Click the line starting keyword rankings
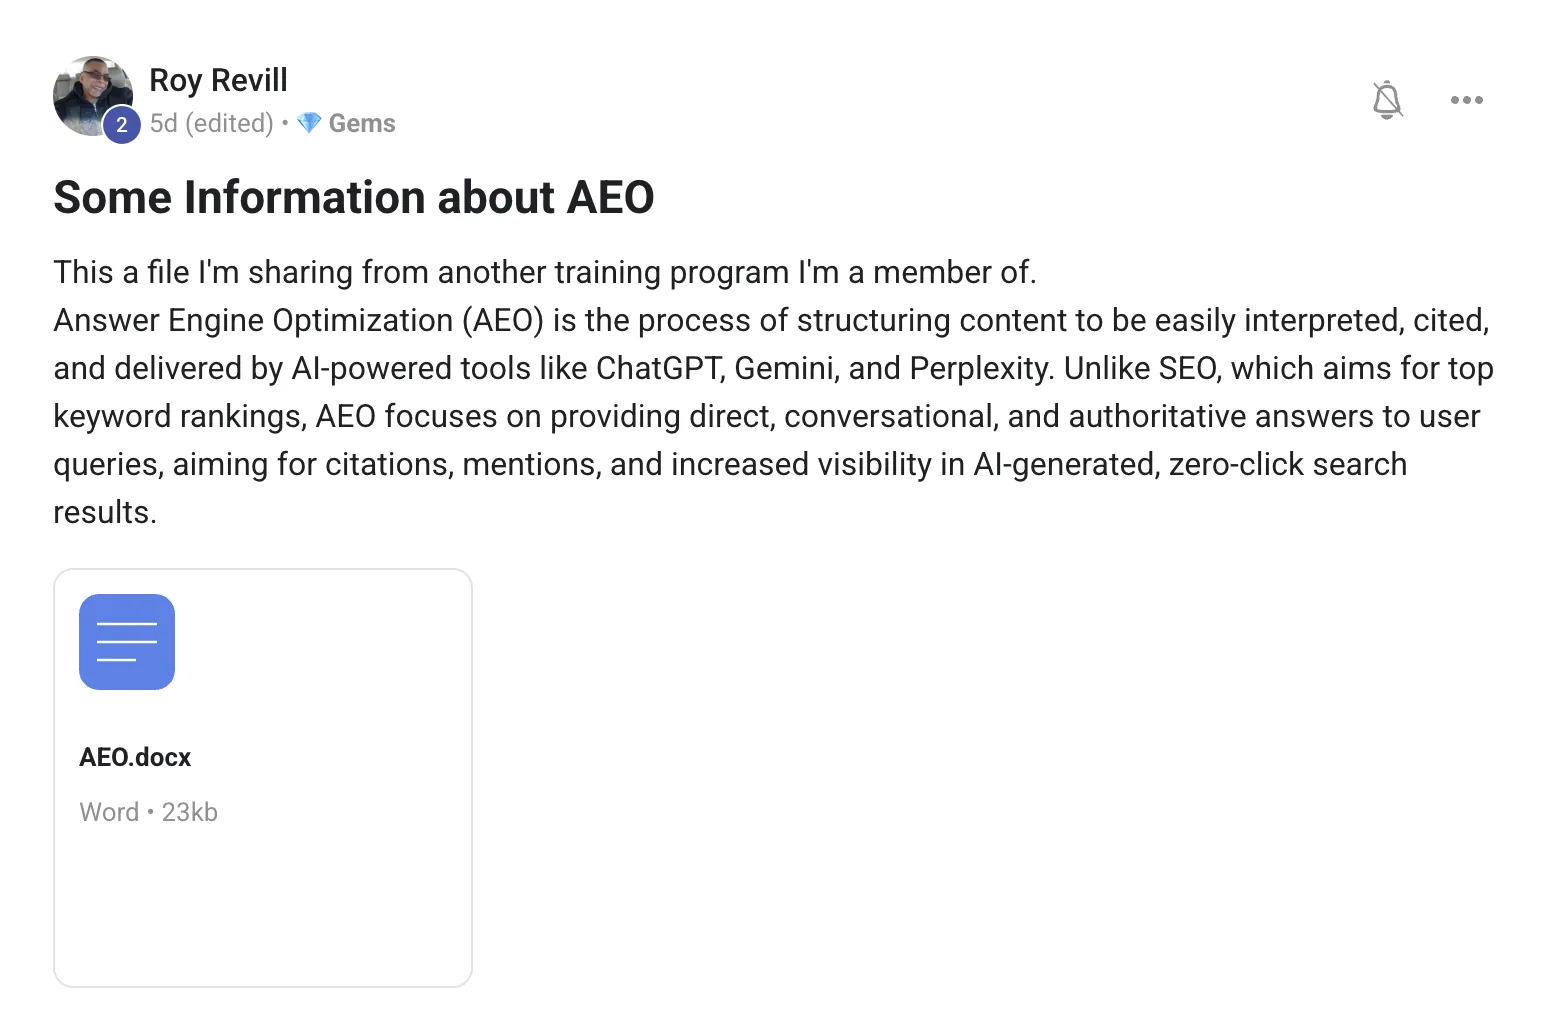Screen dimensions: 1556x1014 tap(767, 416)
